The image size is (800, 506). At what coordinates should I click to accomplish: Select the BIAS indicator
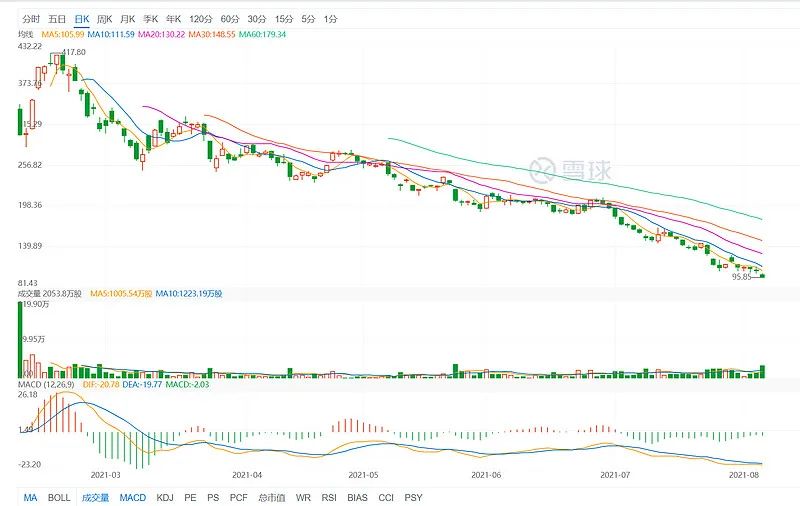pos(357,497)
